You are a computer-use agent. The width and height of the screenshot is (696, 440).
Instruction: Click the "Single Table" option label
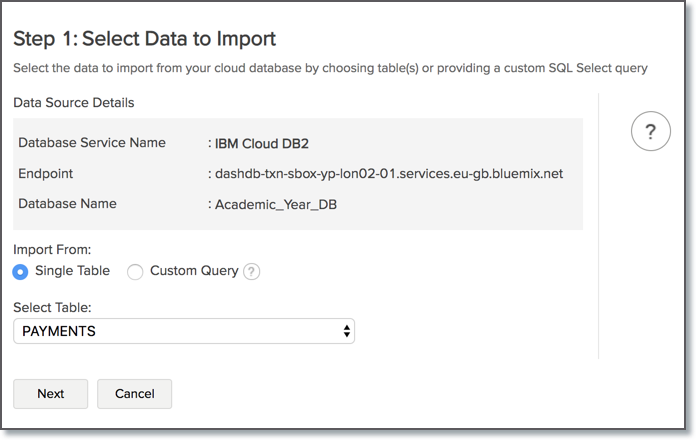[72, 271]
